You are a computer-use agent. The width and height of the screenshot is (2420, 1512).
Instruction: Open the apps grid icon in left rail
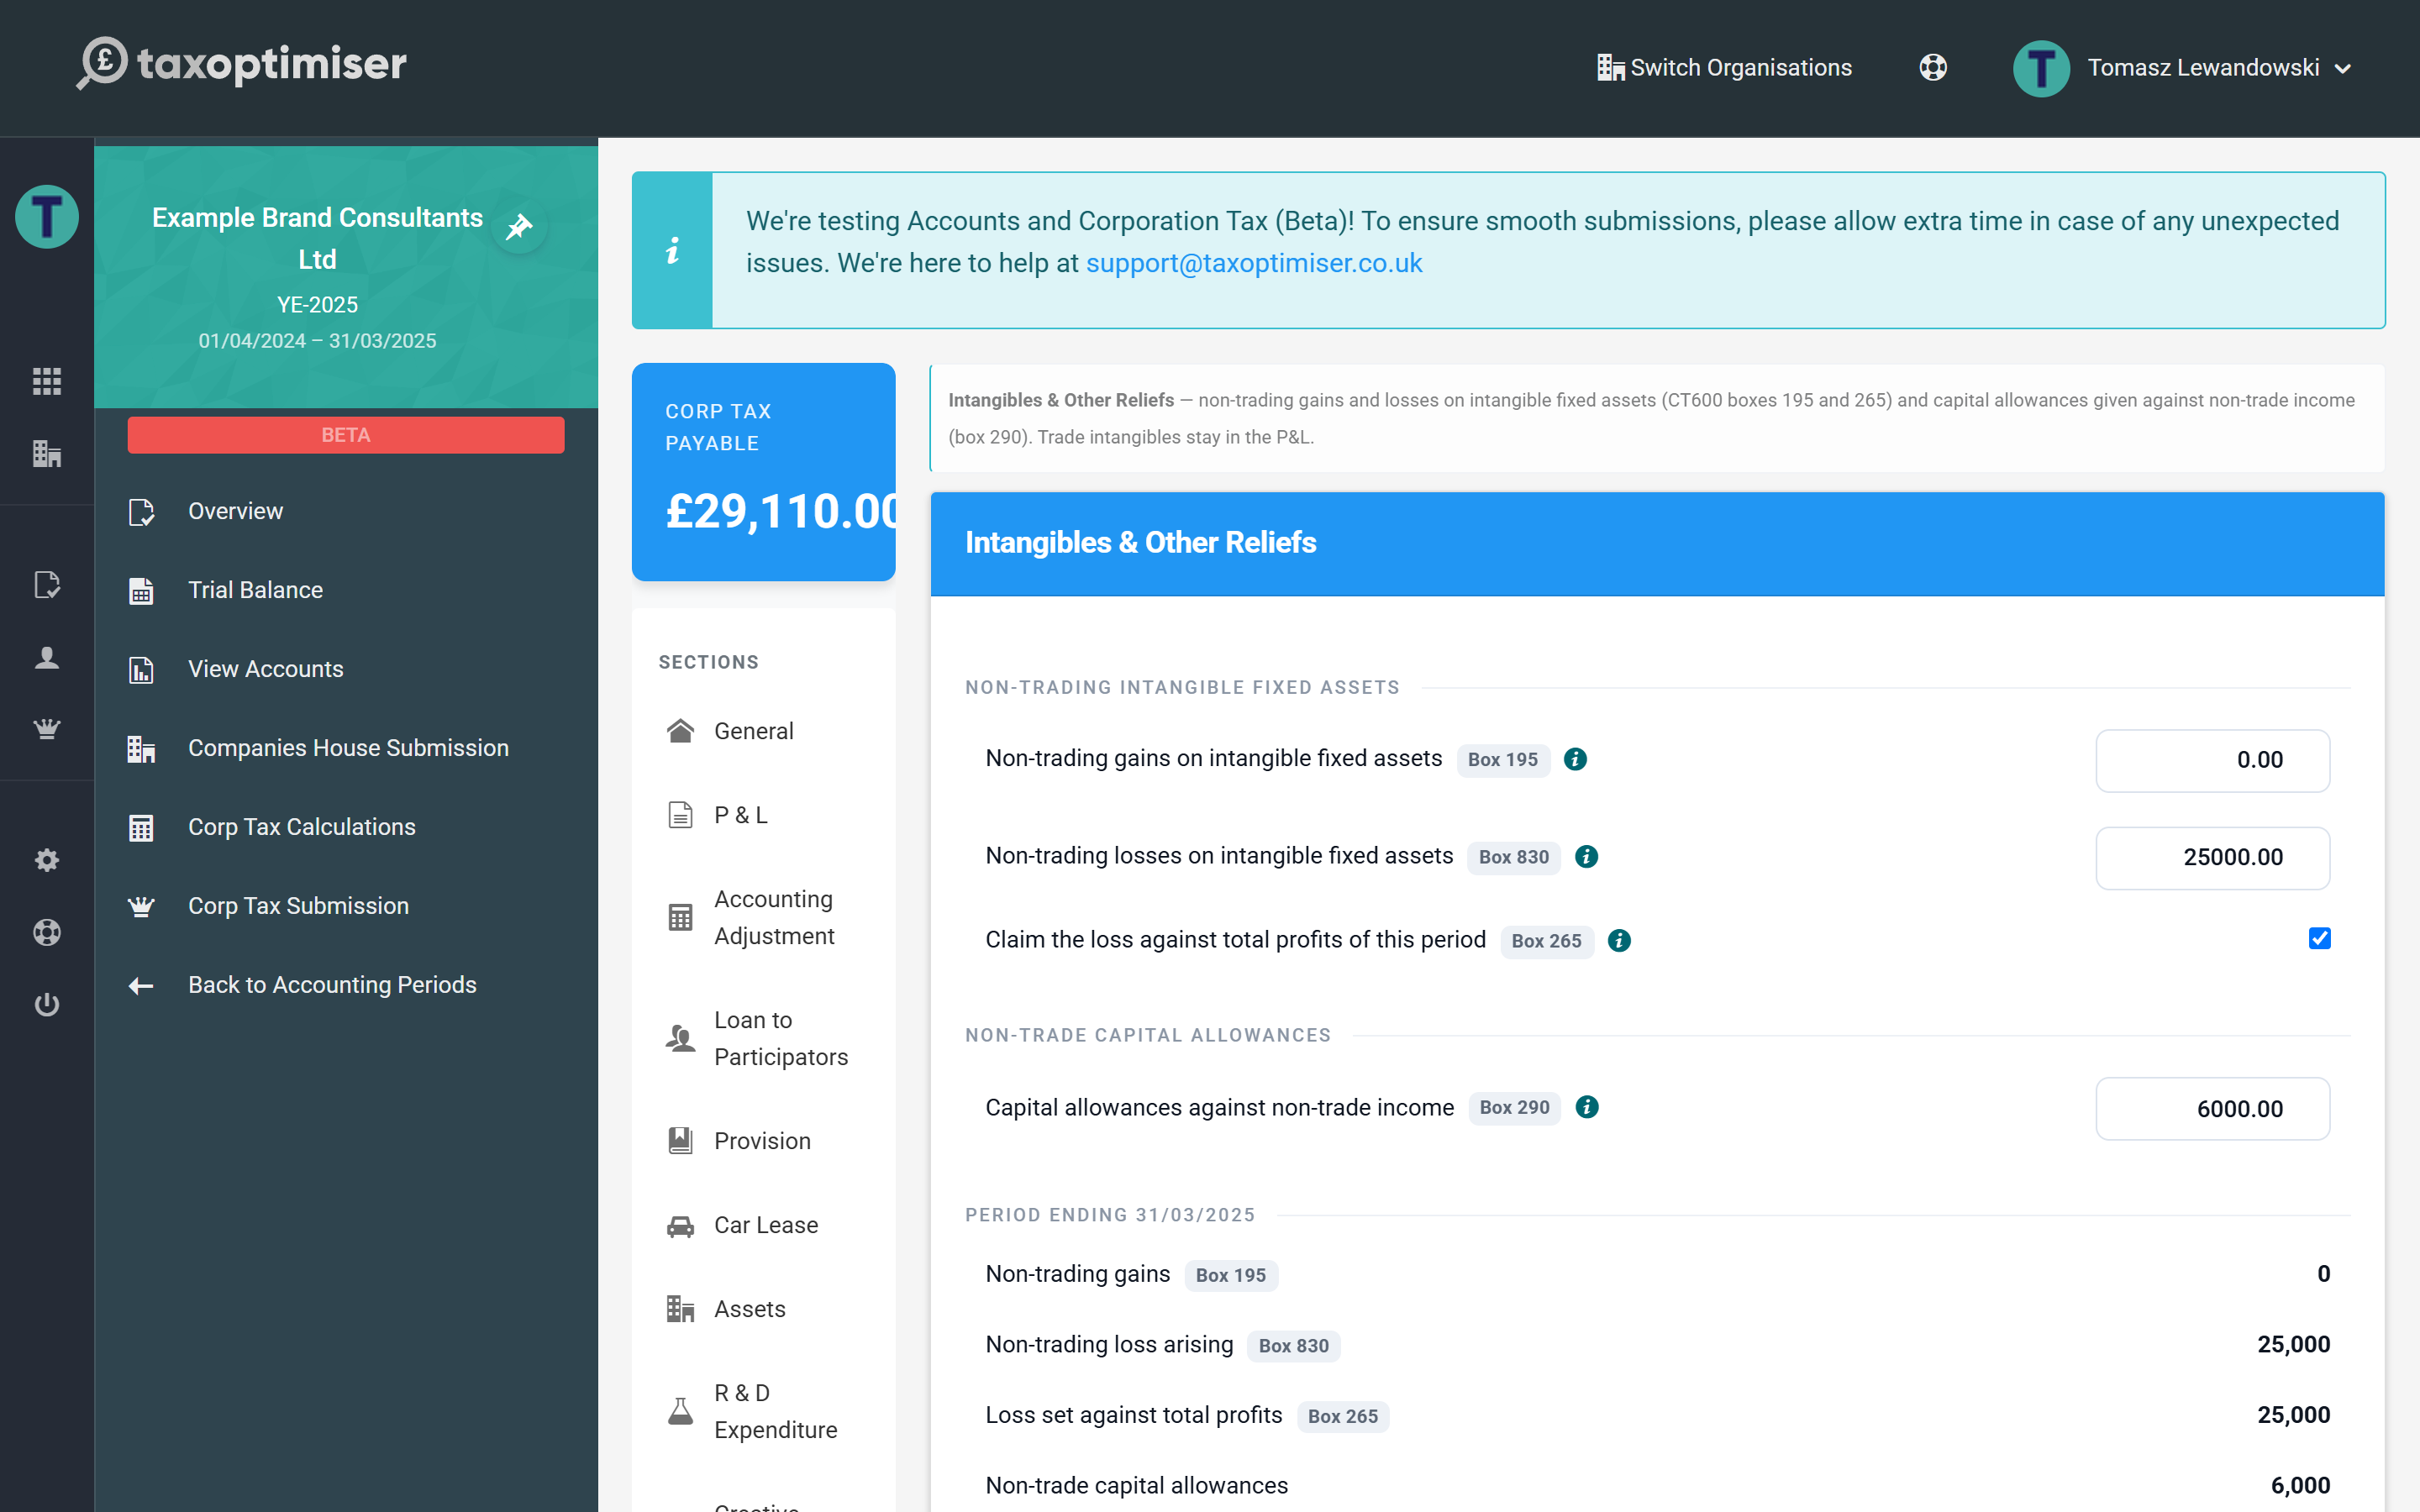coord(47,381)
